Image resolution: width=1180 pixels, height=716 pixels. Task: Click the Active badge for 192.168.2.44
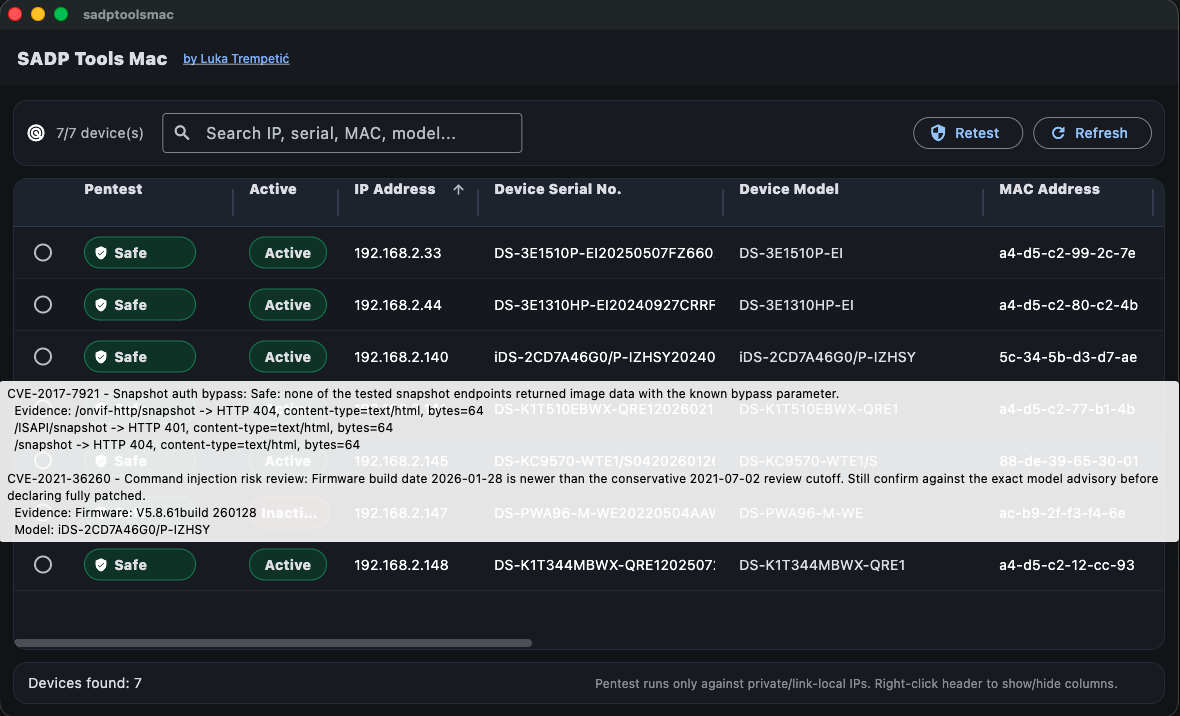(x=287, y=305)
